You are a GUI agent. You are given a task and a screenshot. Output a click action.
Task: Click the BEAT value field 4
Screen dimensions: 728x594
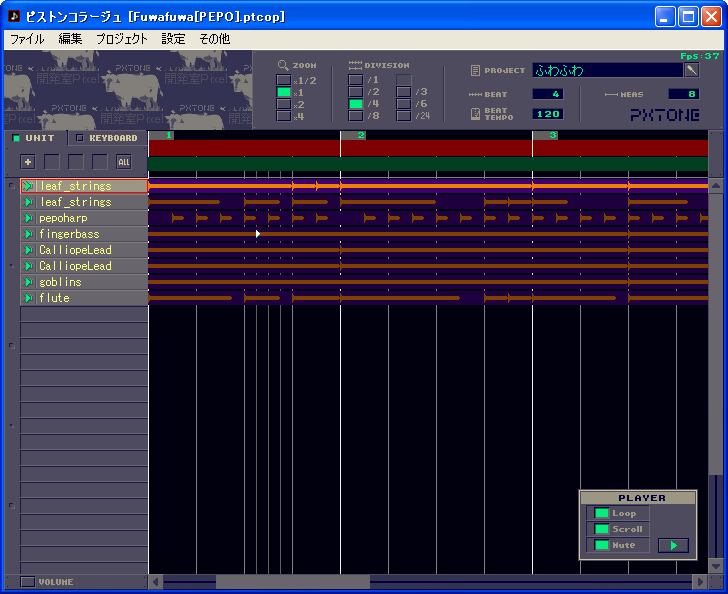548,94
